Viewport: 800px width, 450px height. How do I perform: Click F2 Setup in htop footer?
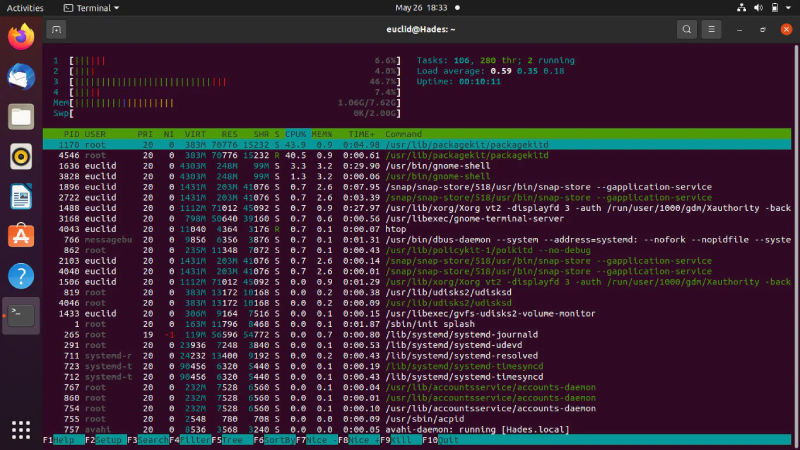(x=106, y=440)
